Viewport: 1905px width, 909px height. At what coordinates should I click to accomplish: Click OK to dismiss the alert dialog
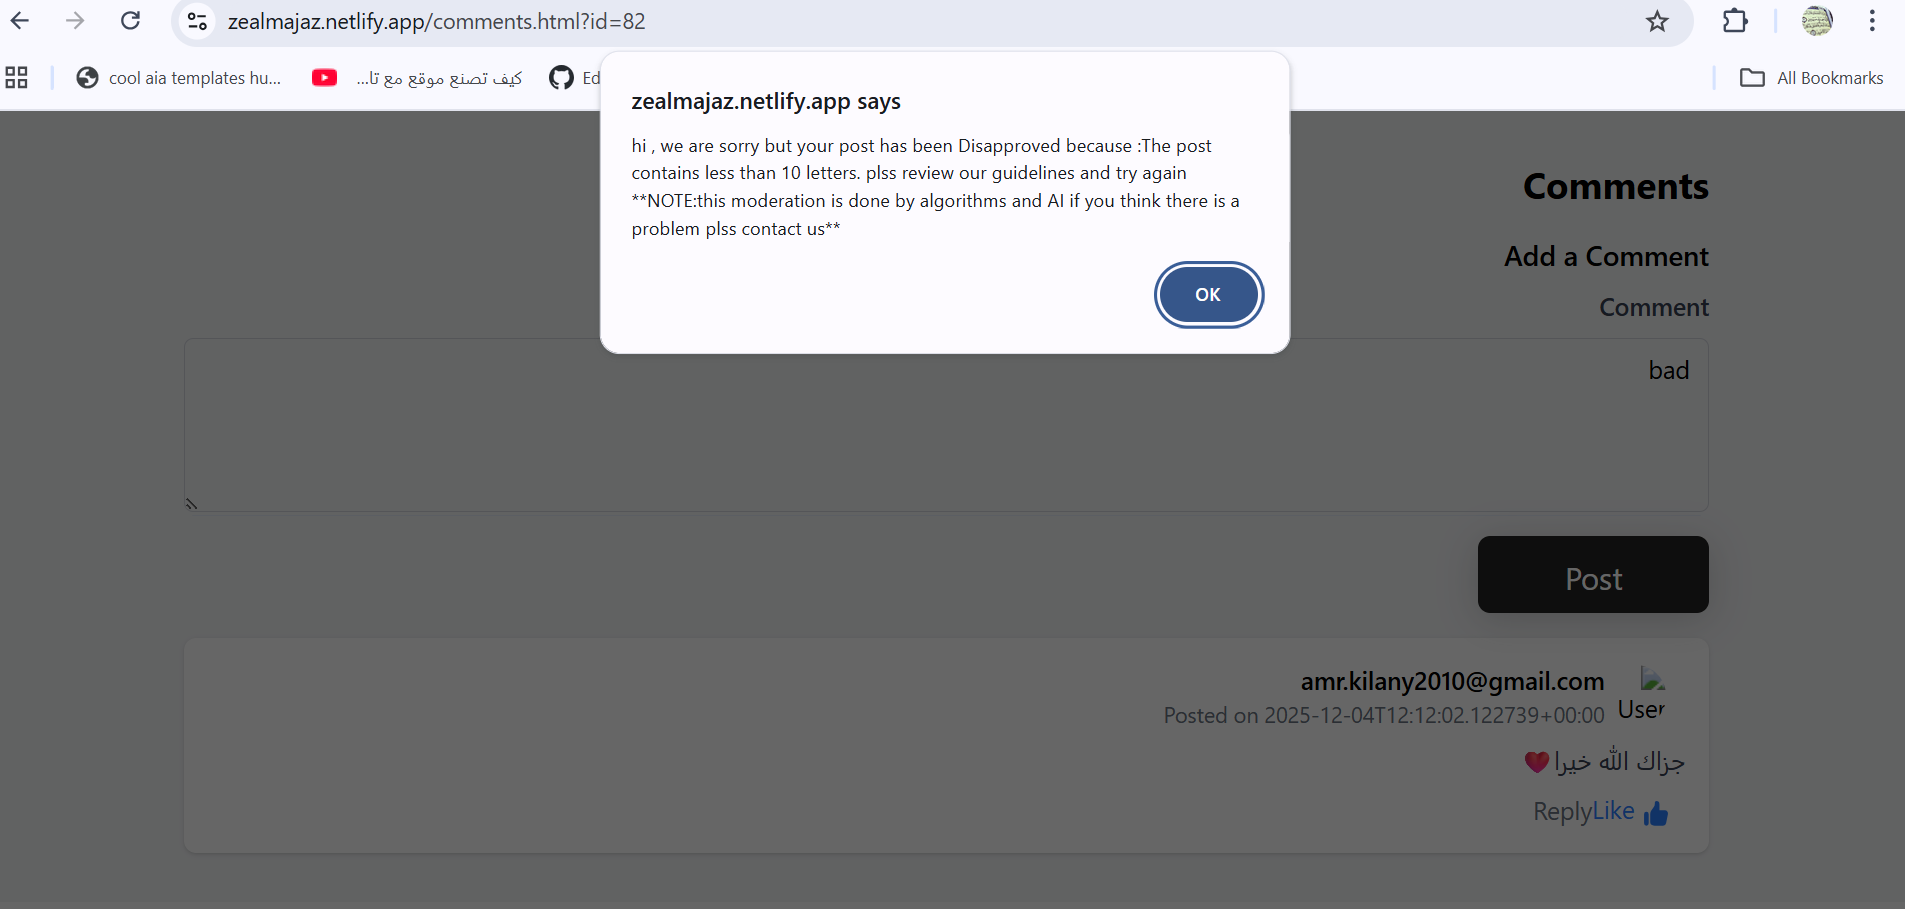tap(1208, 295)
